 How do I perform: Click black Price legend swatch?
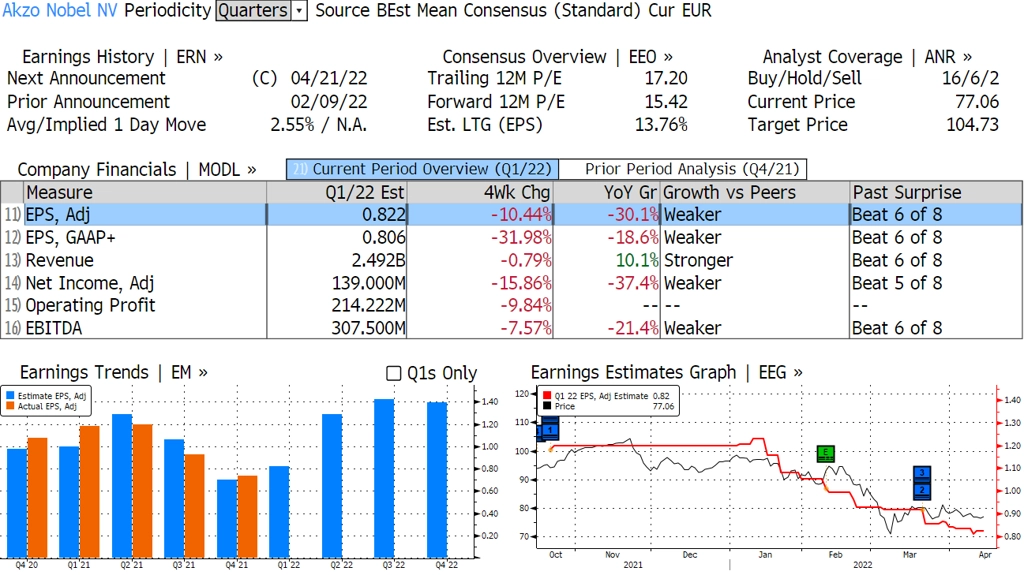(x=547, y=406)
